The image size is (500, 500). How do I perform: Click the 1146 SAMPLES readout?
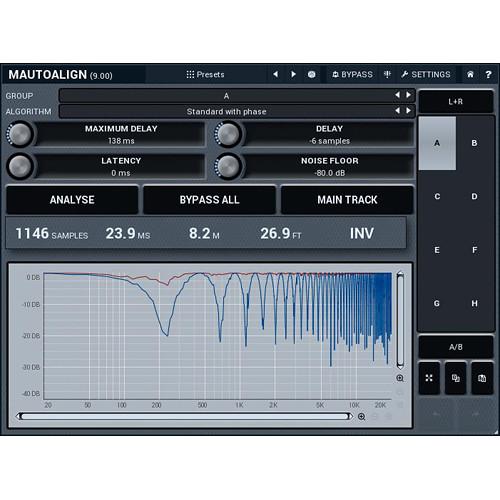point(52,233)
